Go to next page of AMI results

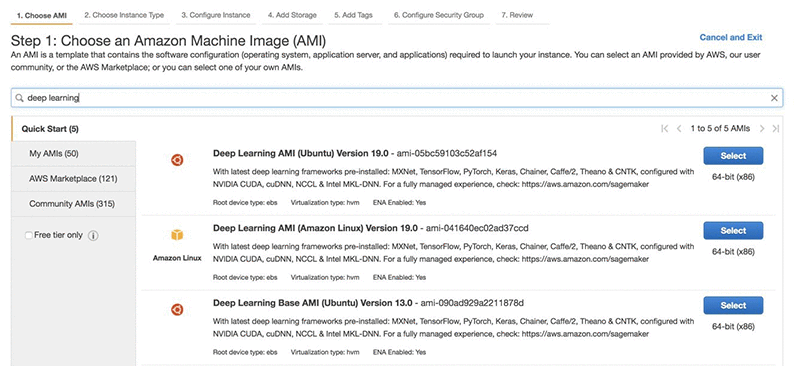pyautogui.click(x=762, y=129)
